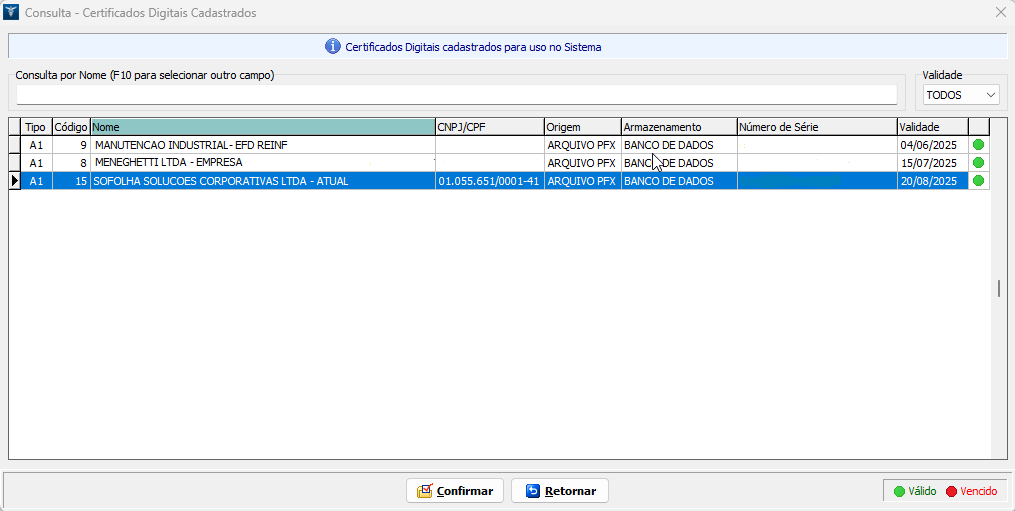Click the blue info icon in banner
This screenshot has height=511, width=1015.
(333, 47)
